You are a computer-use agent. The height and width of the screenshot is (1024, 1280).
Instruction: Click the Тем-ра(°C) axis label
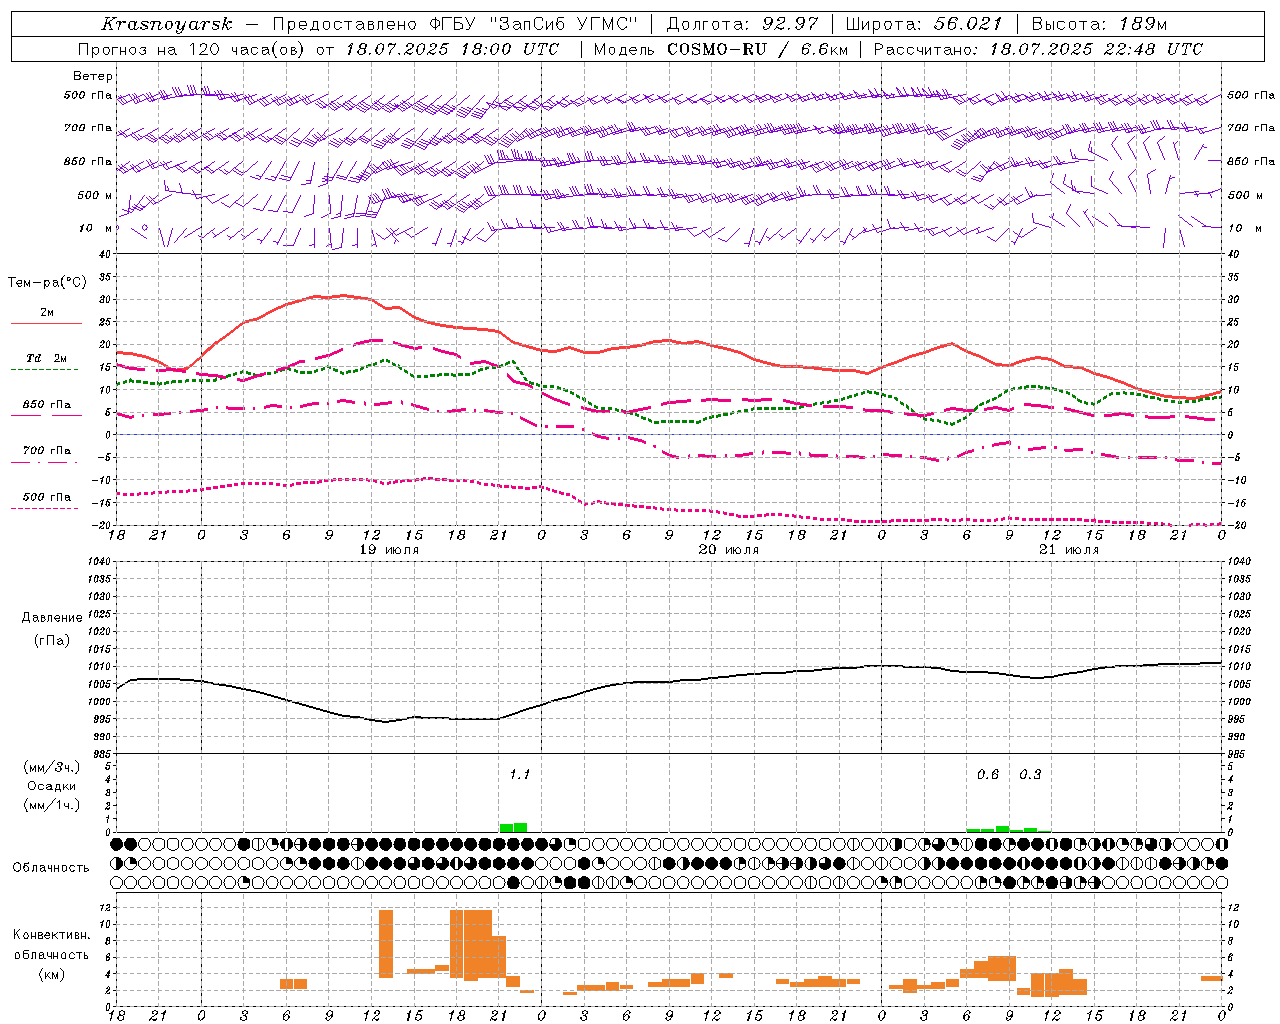[47, 283]
